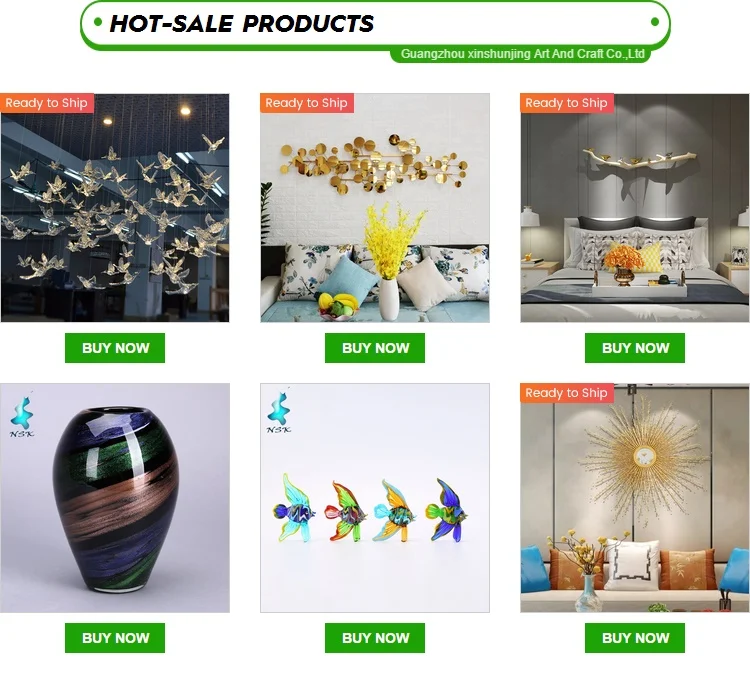Click Ready to Ship badge on branch decor
Viewport: 750px width, 673px height.
point(567,103)
